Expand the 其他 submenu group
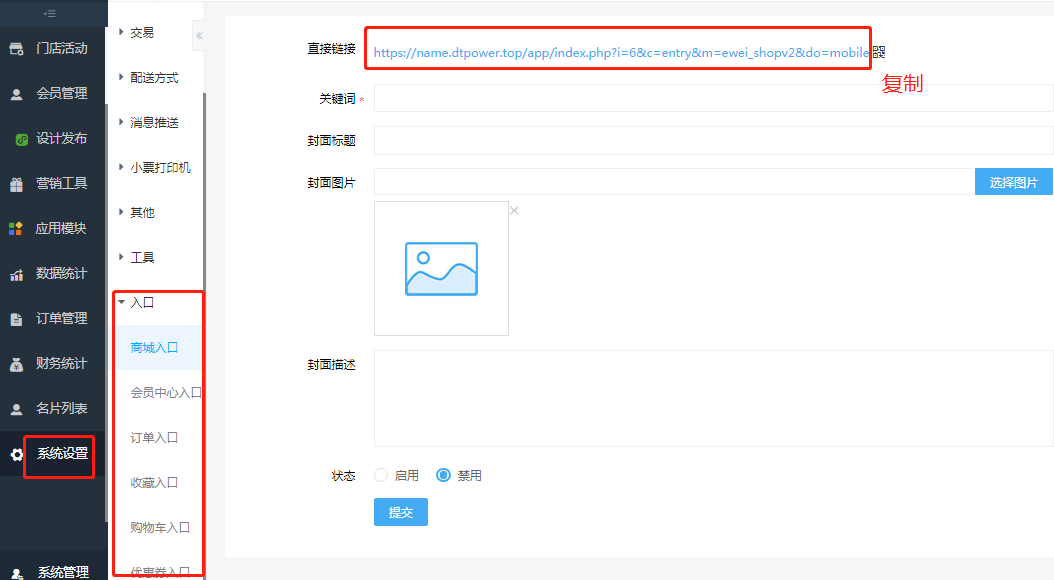 [136, 212]
